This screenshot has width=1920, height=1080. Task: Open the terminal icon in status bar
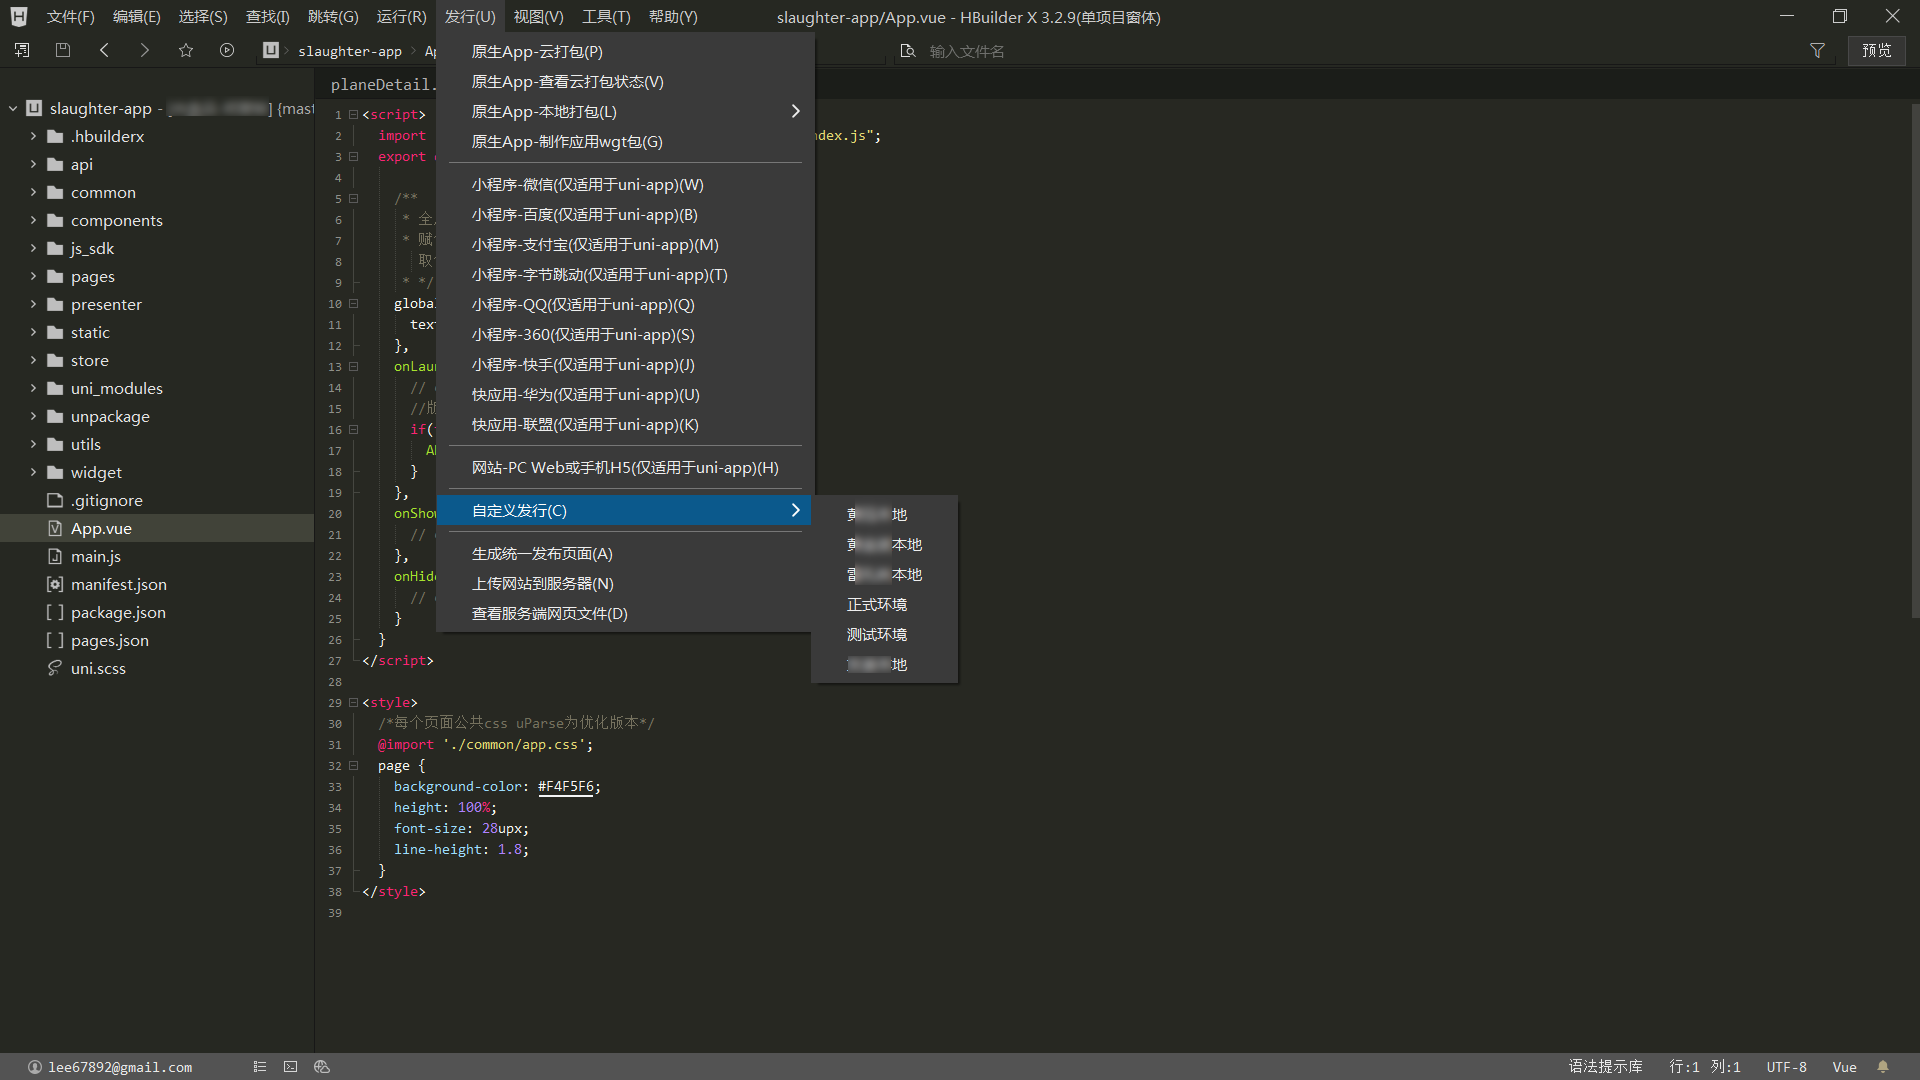point(290,1067)
